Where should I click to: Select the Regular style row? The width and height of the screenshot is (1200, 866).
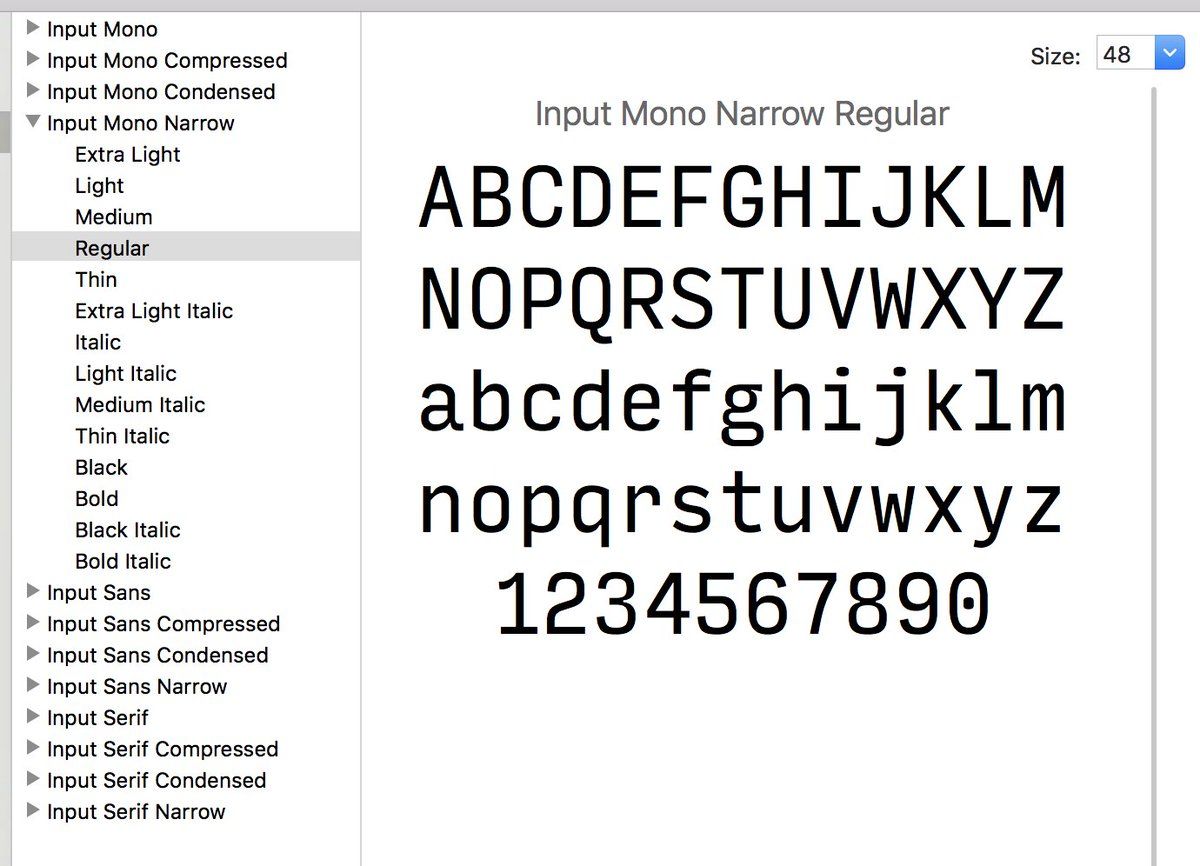111,248
